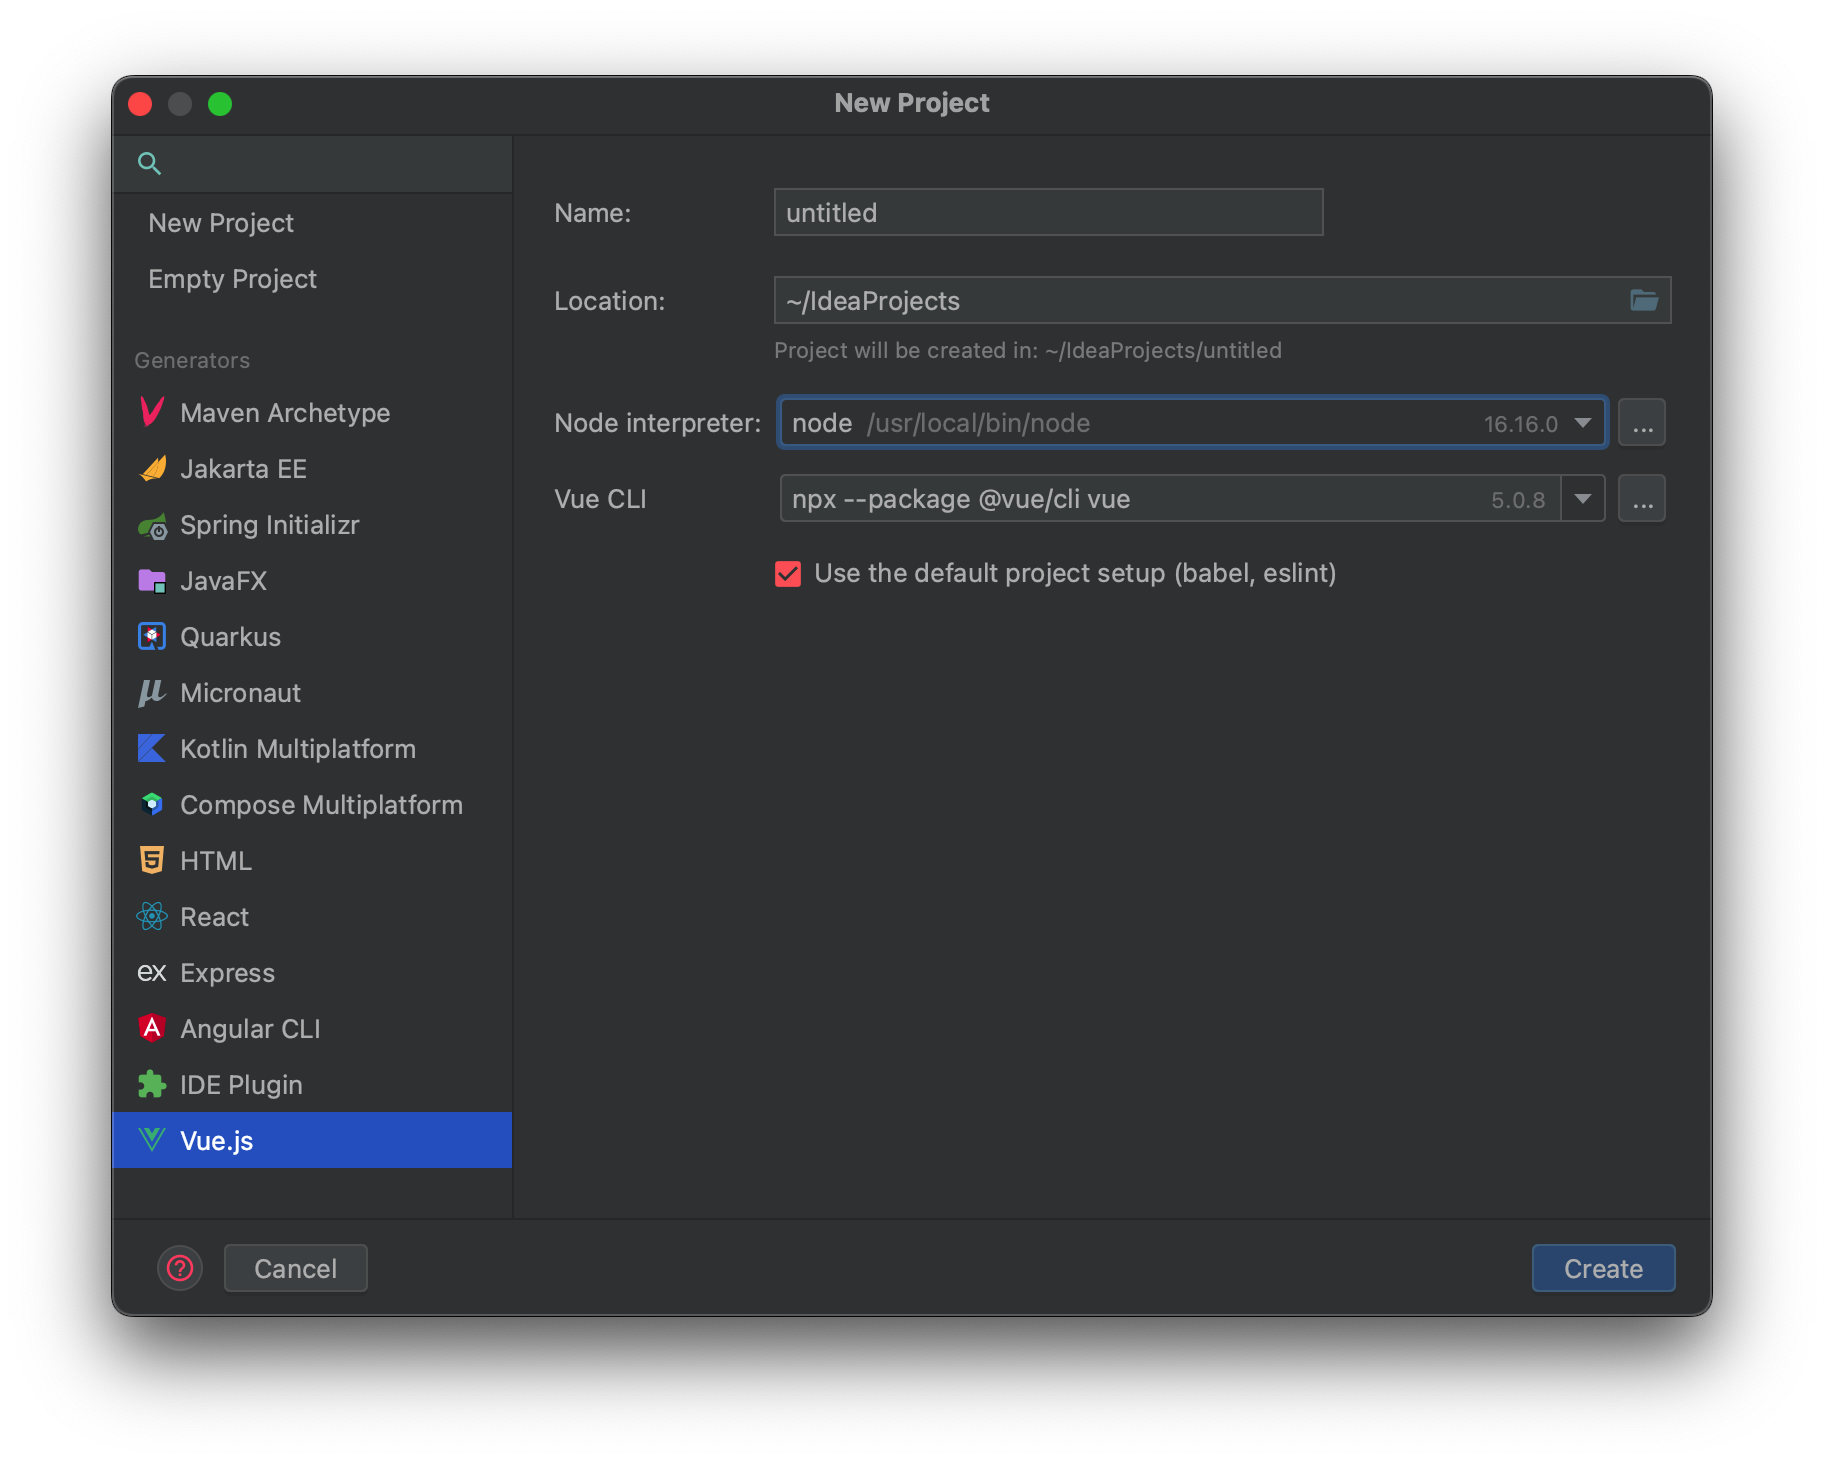Expand the Node interpreter dropdown arrow
1824x1464 pixels.
coord(1583,423)
